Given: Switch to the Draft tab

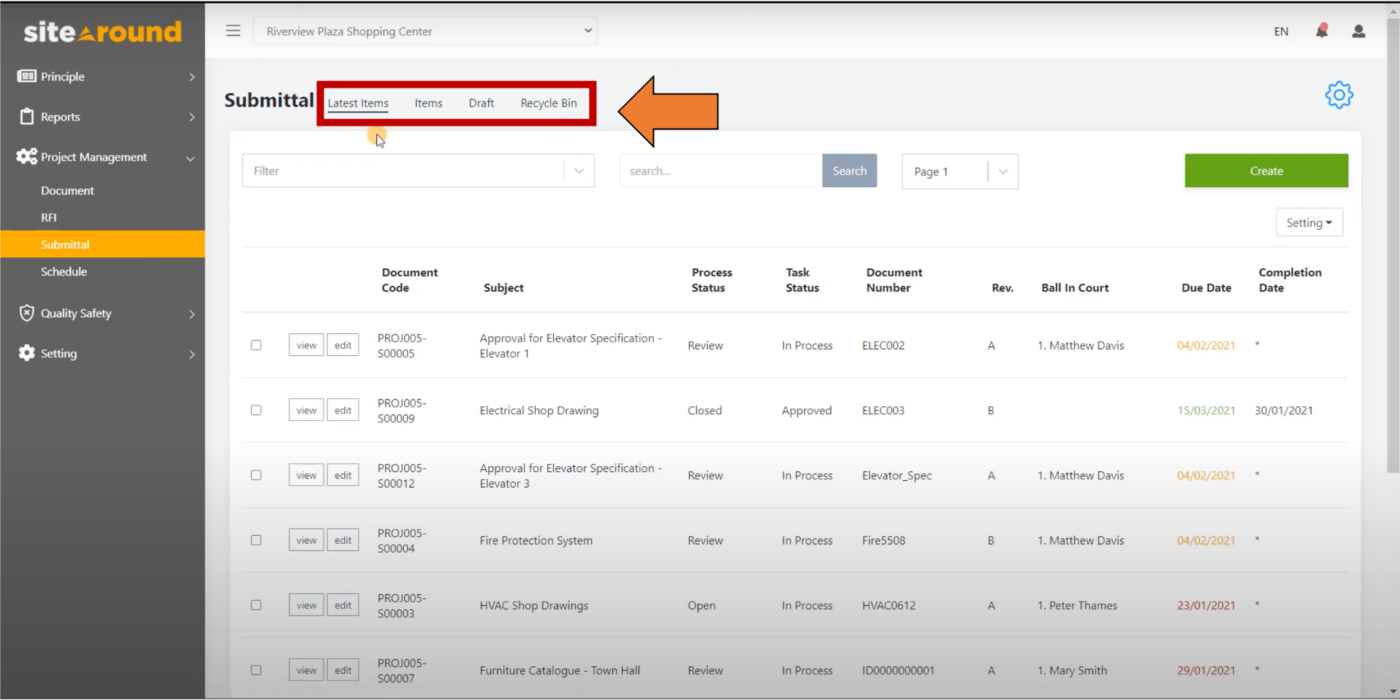Looking at the screenshot, I should (x=481, y=103).
